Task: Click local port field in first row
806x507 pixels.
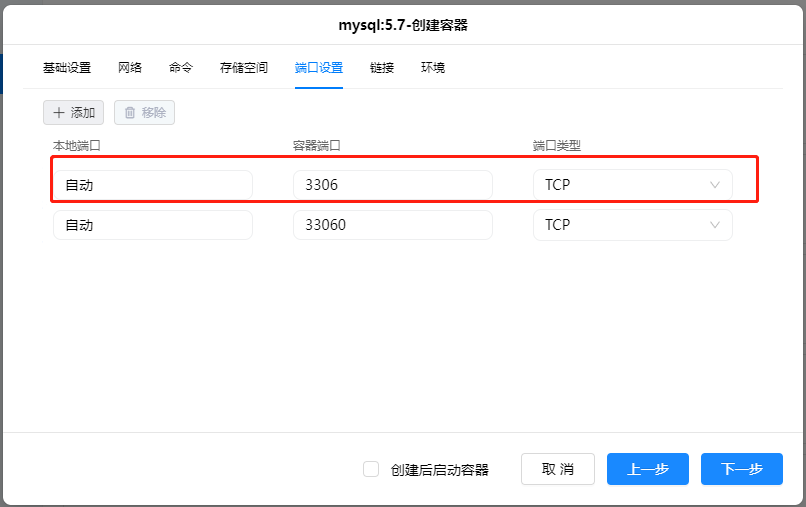Action: tap(152, 185)
